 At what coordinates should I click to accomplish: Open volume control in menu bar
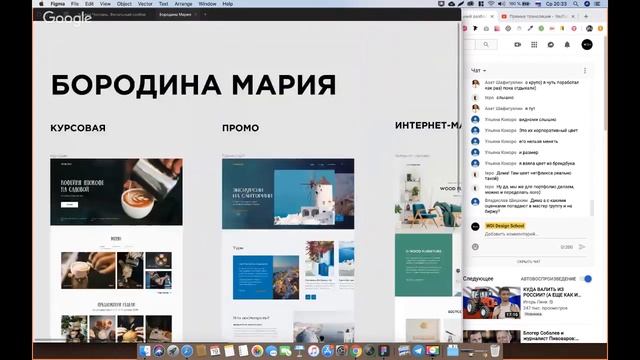pyautogui.click(x=502, y=4)
